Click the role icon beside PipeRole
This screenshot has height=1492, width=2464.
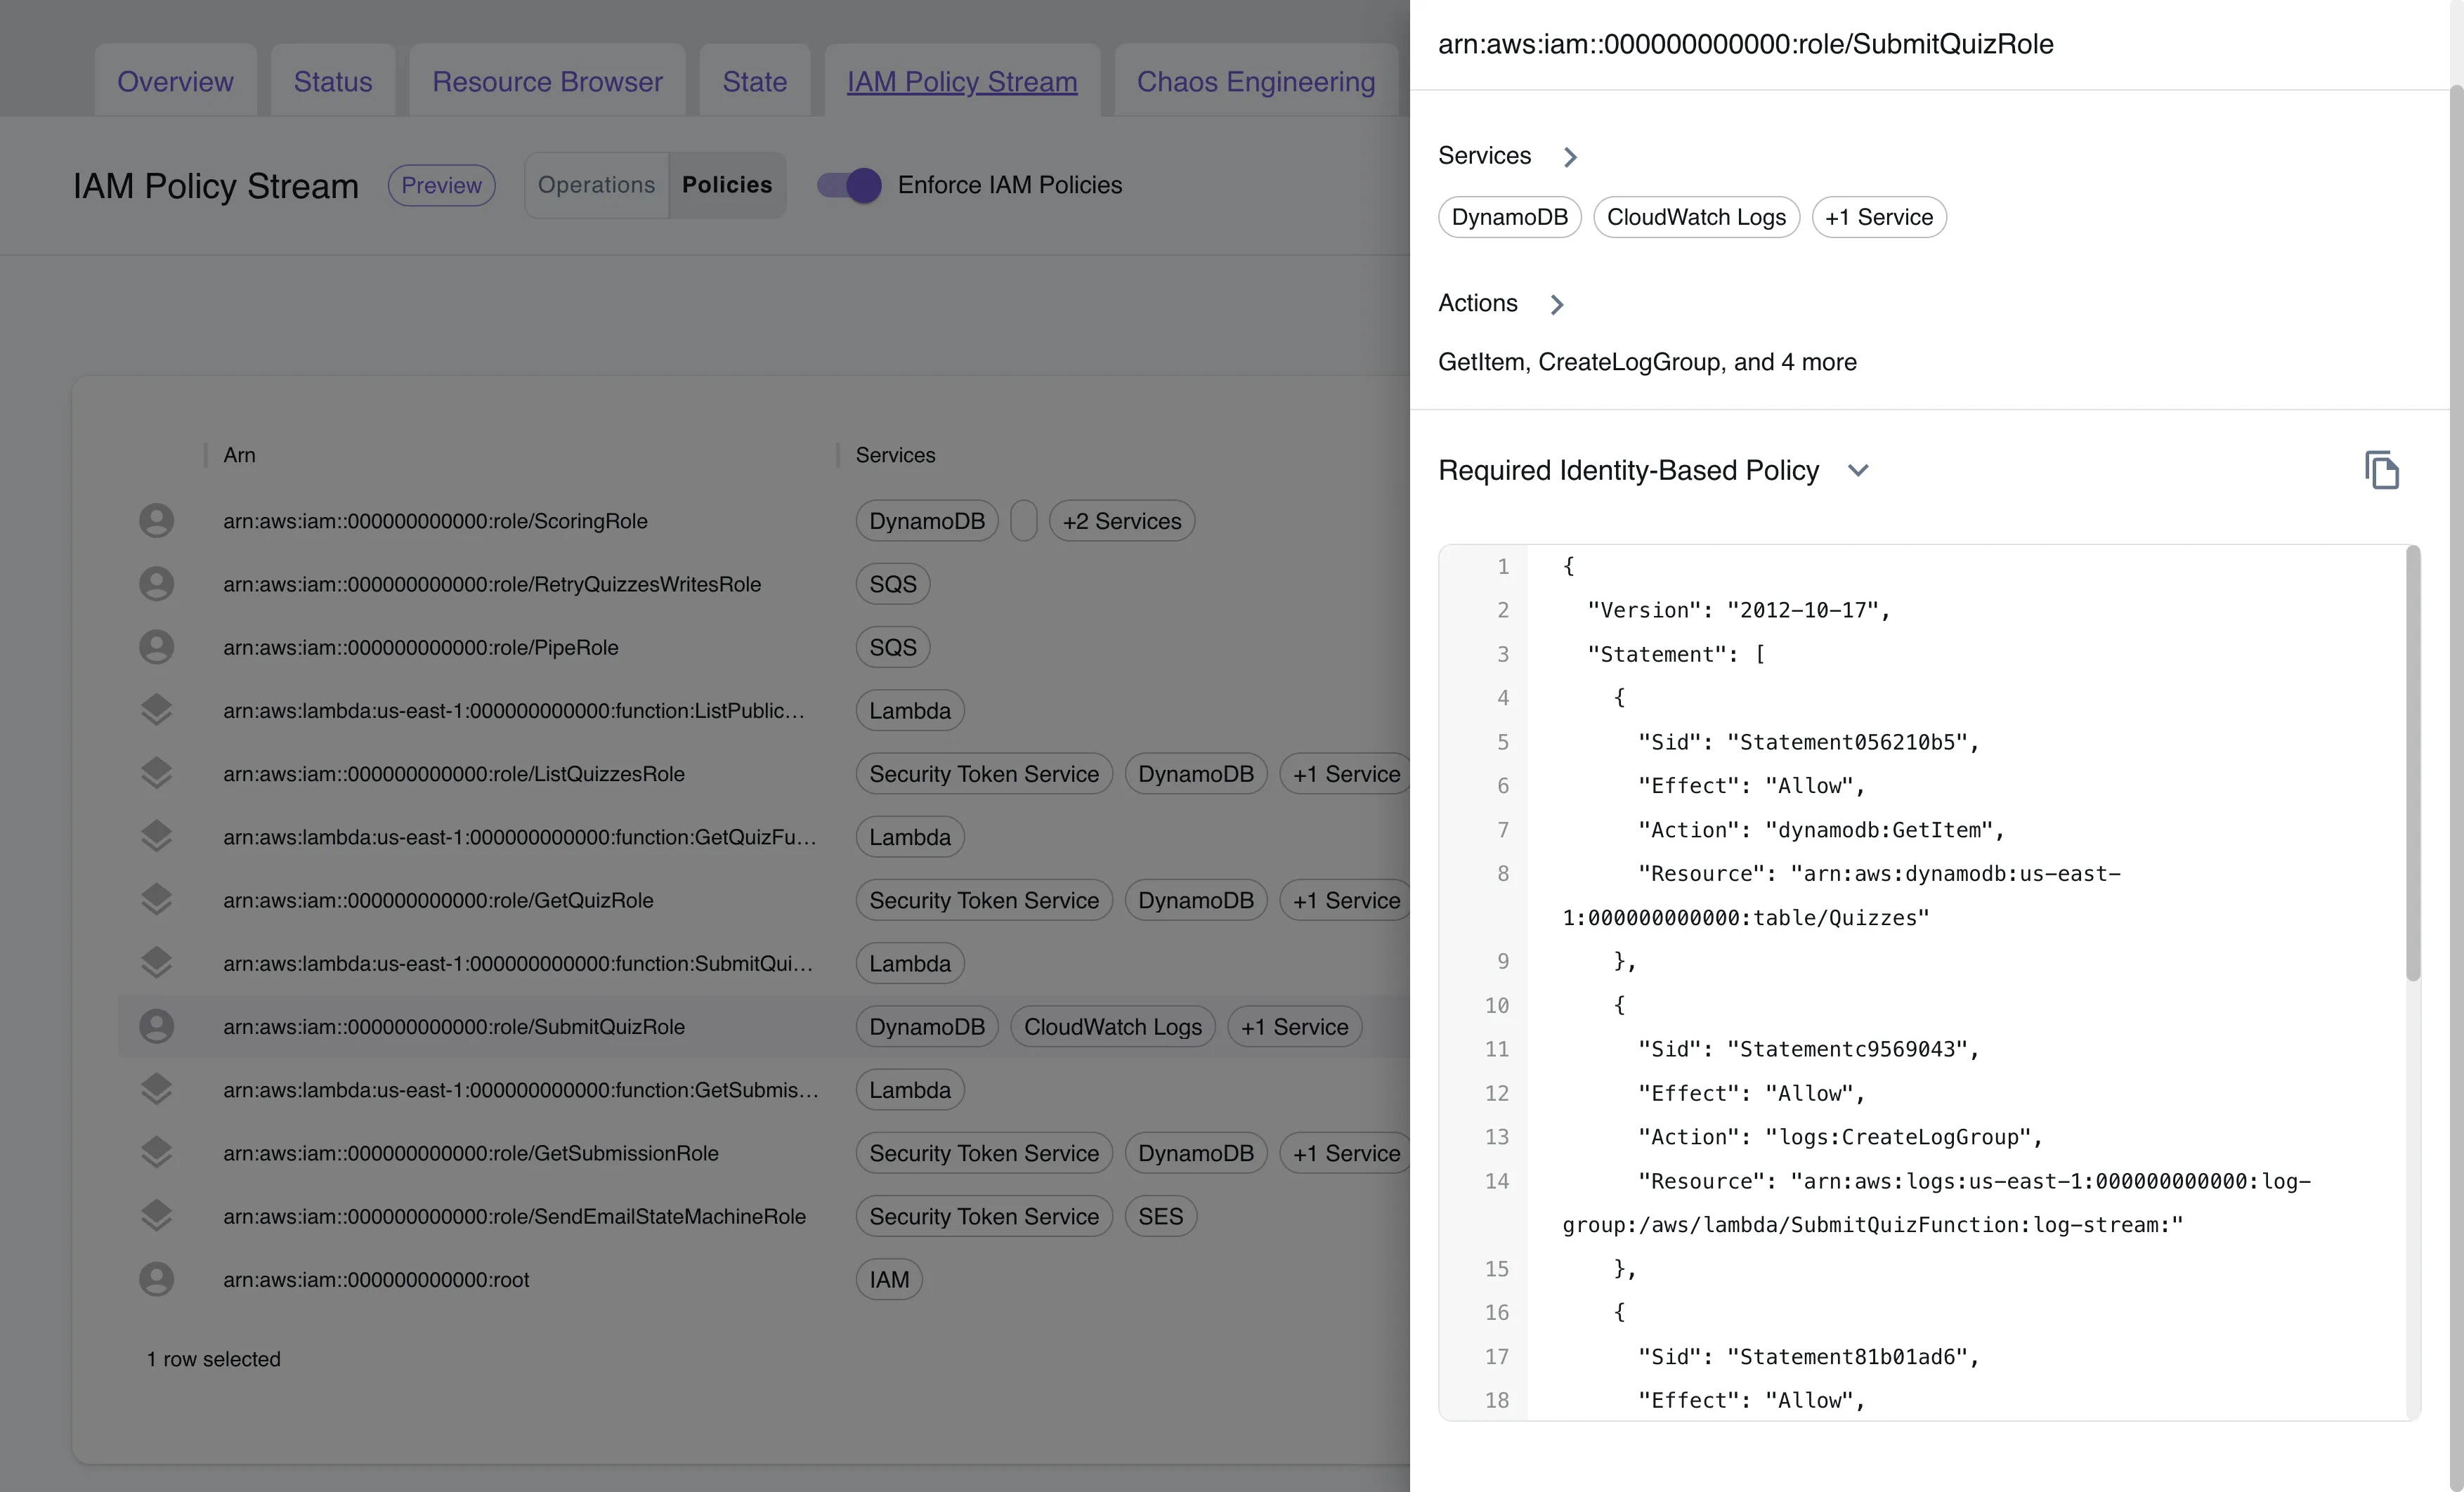157,646
